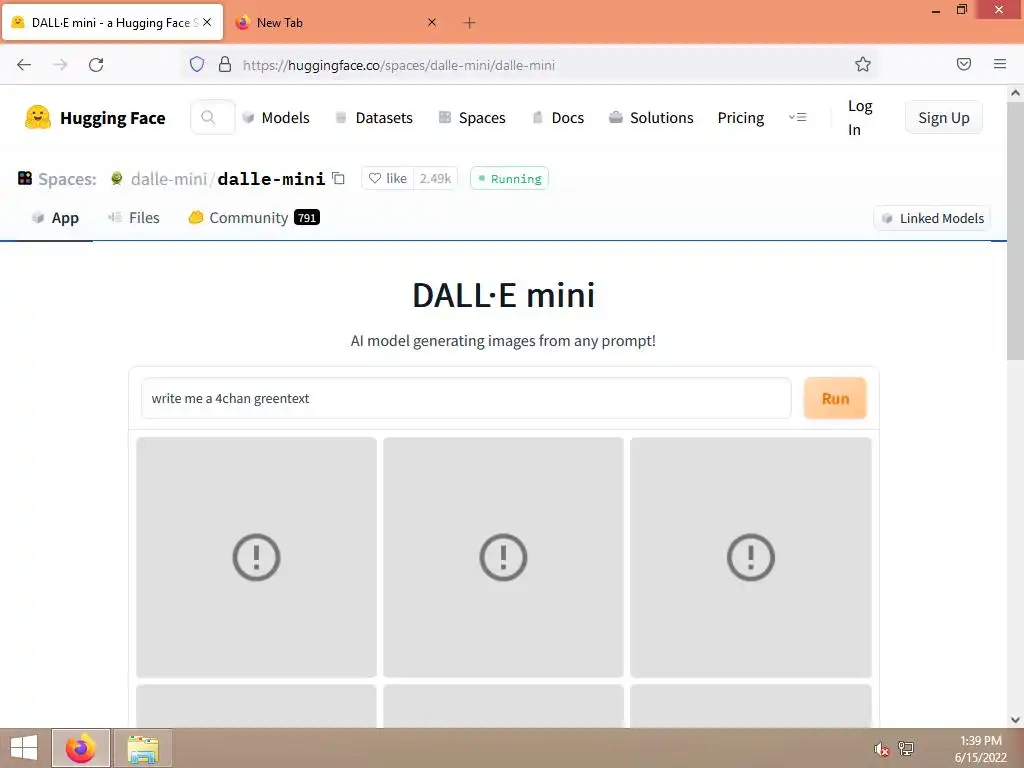Open the taskbar clock and date

point(980,749)
